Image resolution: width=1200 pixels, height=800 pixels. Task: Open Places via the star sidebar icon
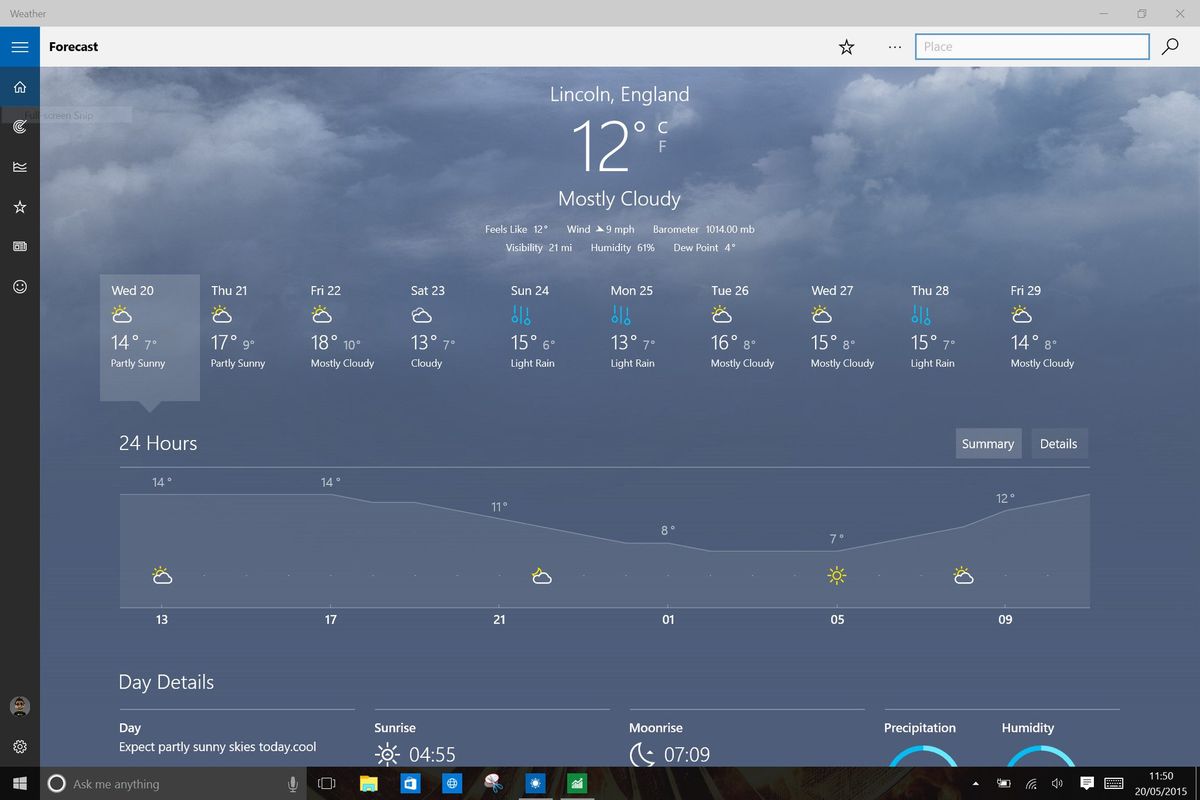(20, 207)
